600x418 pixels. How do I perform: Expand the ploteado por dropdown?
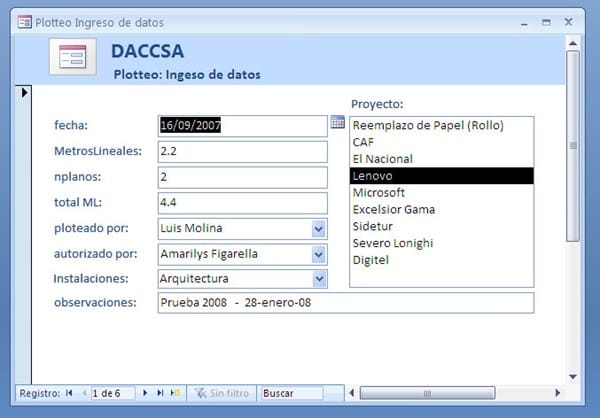pos(318,229)
